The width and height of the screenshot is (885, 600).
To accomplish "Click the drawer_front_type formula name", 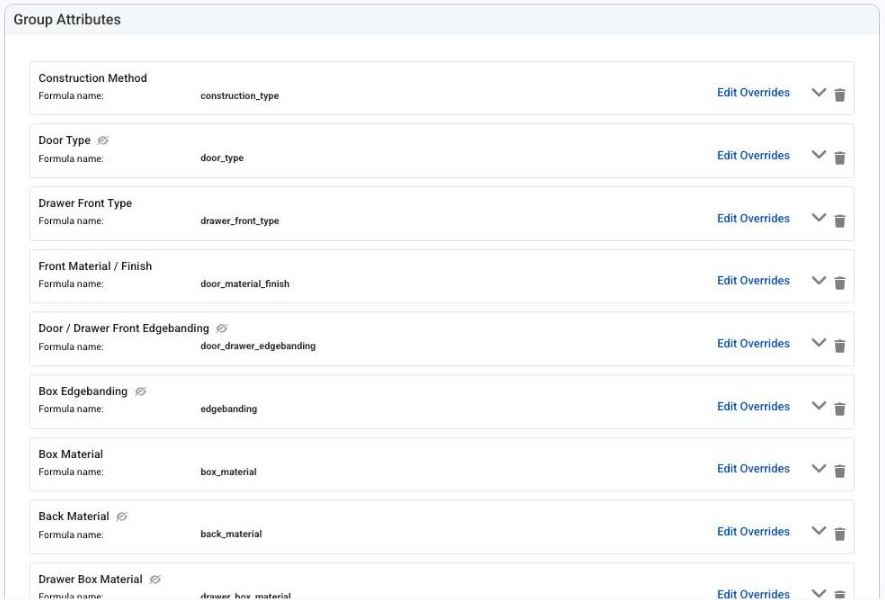I will [239, 221].
